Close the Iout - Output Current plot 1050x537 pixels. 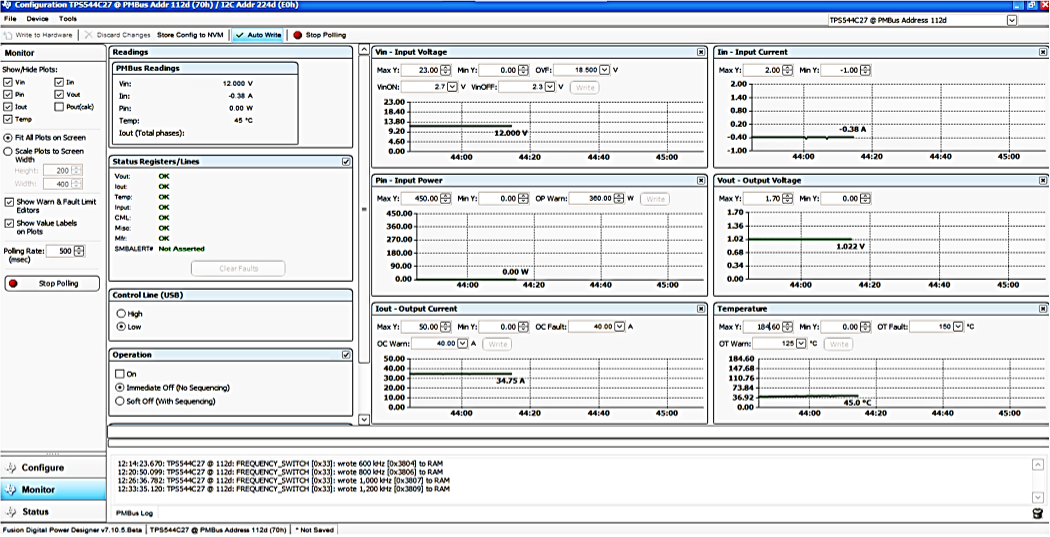(701, 309)
